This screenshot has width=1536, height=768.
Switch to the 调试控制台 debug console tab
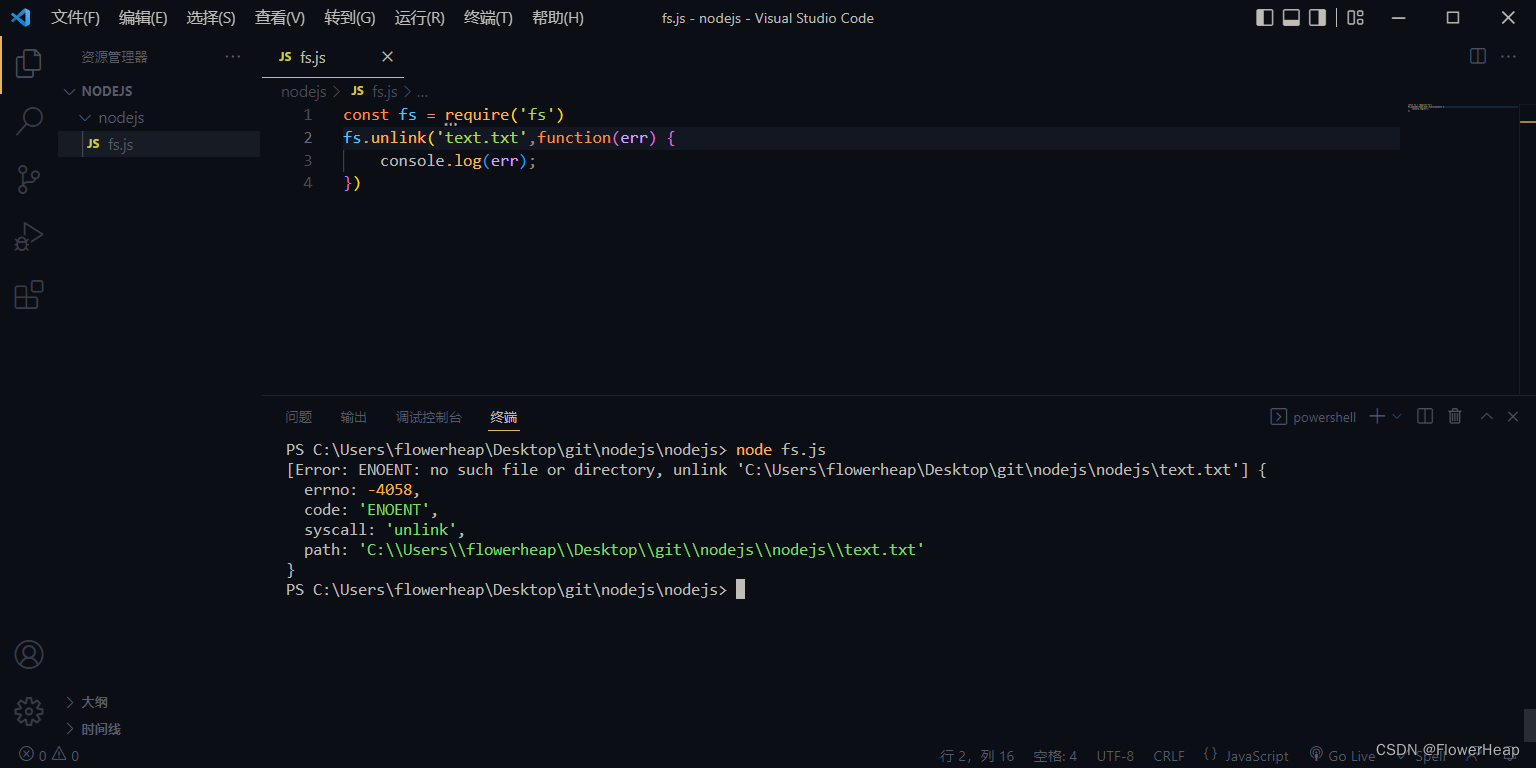click(429, 417)
